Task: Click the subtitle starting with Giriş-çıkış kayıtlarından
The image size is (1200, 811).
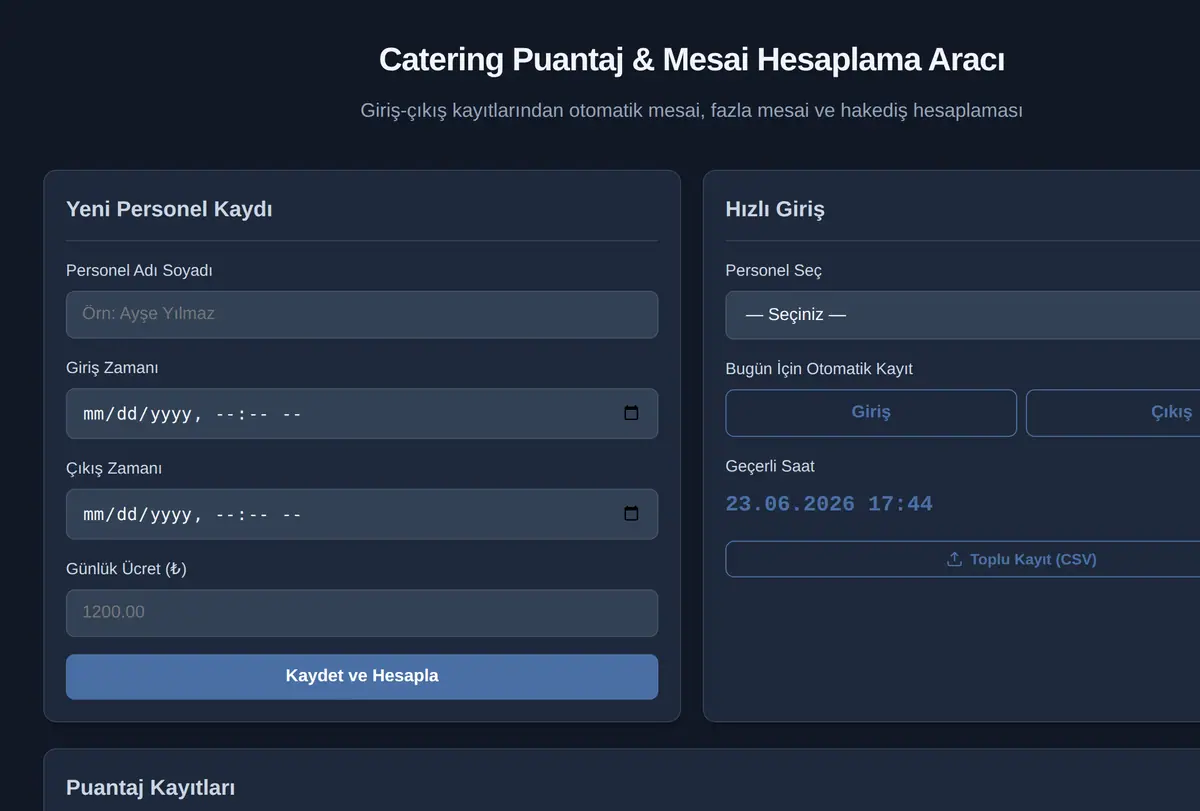Action: click(691, 110)
